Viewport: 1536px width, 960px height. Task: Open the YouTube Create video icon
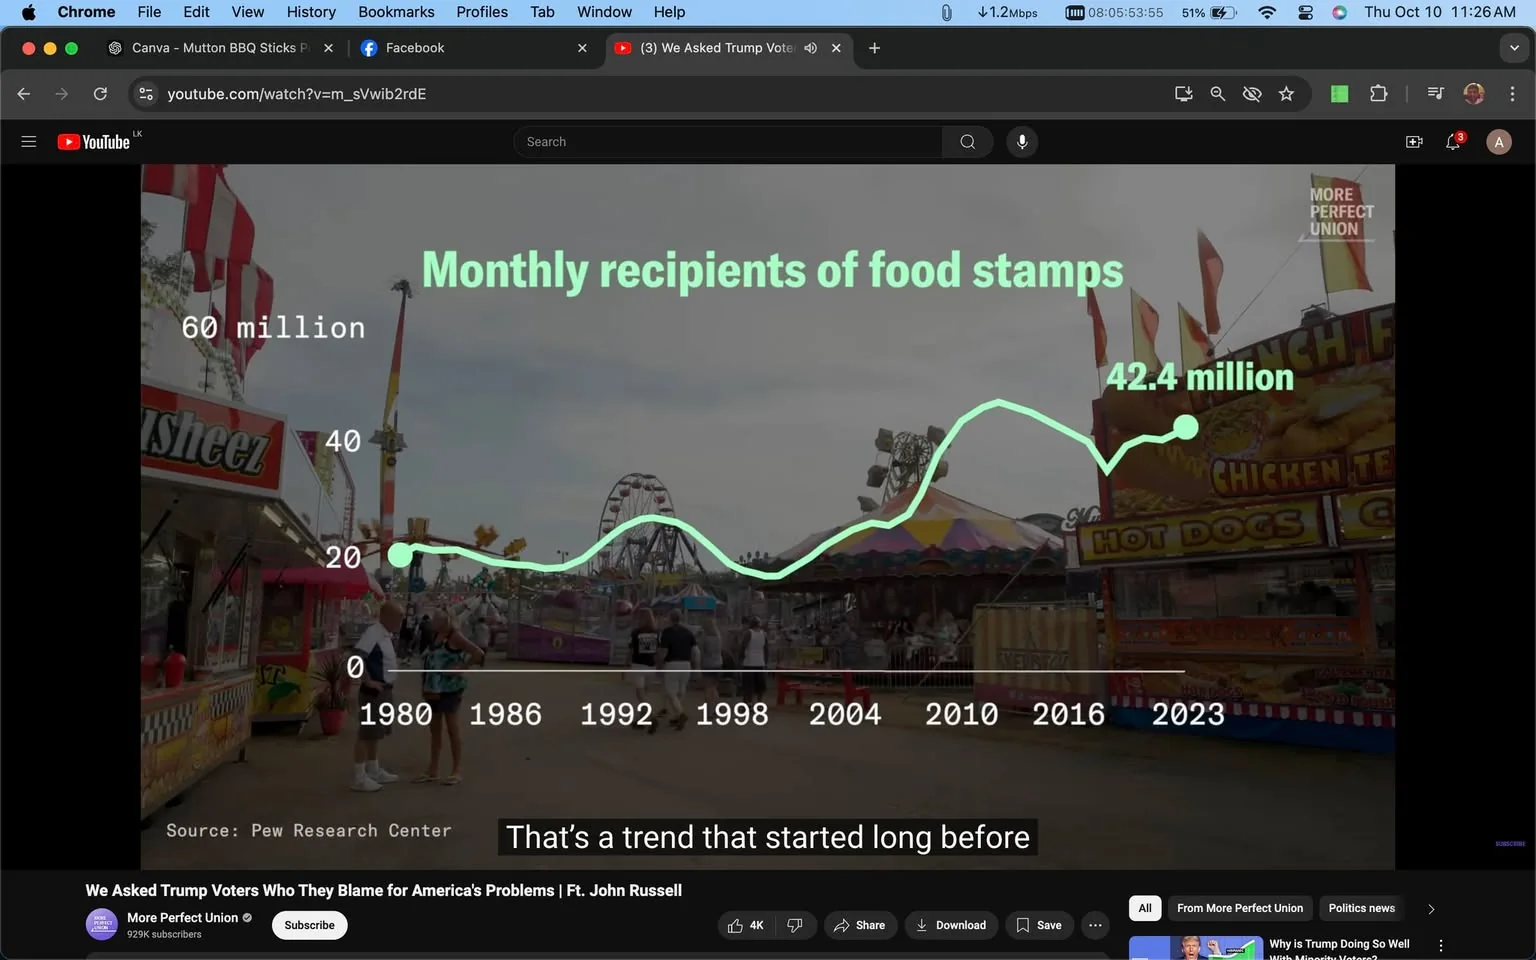click(1414, 142)
